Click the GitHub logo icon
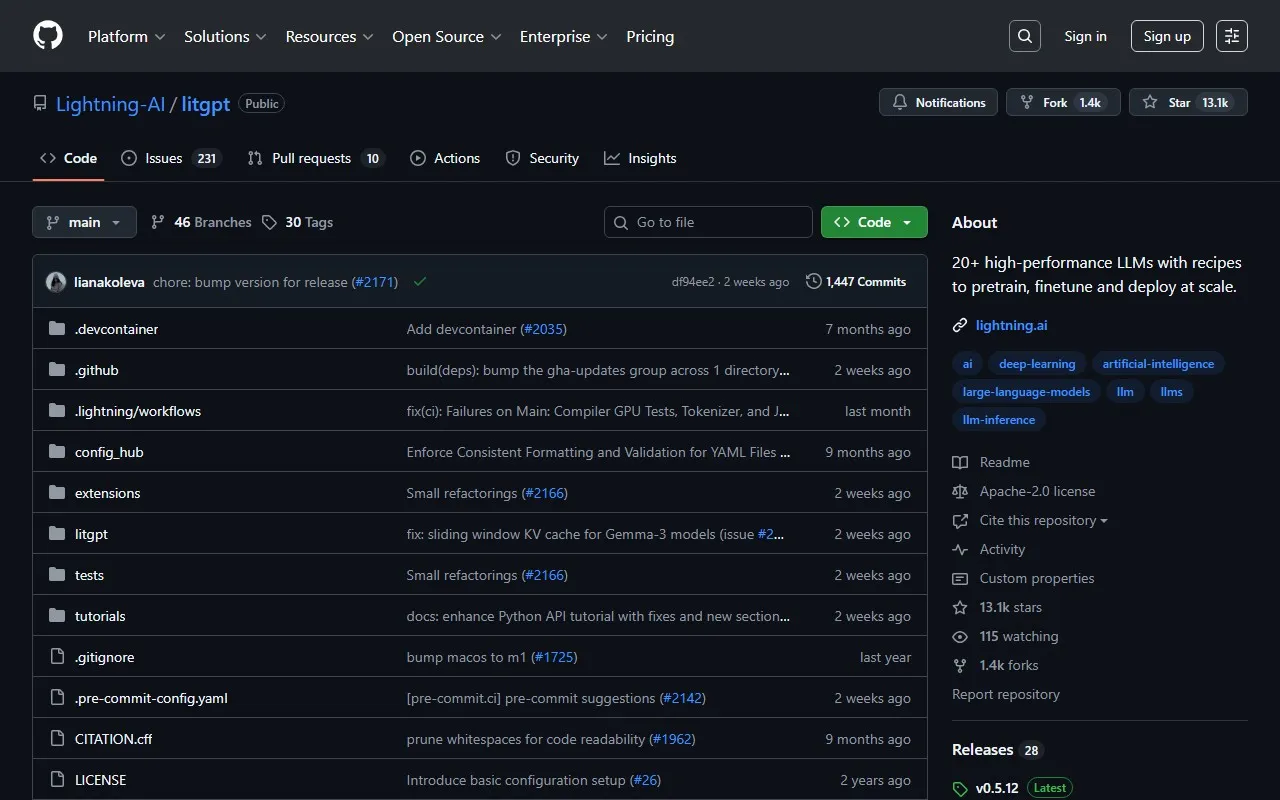 [48, 36]
